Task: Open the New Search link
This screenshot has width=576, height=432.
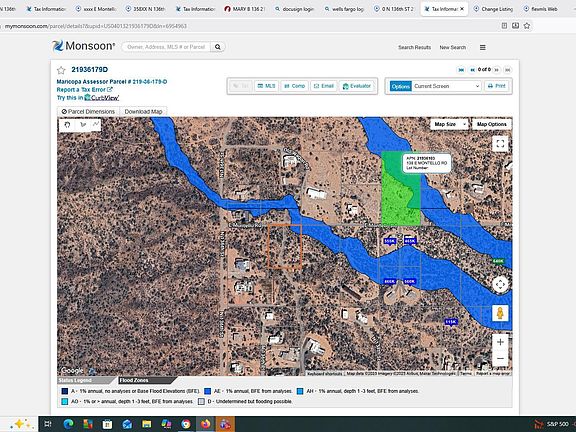Action: (x=453, y=47)
